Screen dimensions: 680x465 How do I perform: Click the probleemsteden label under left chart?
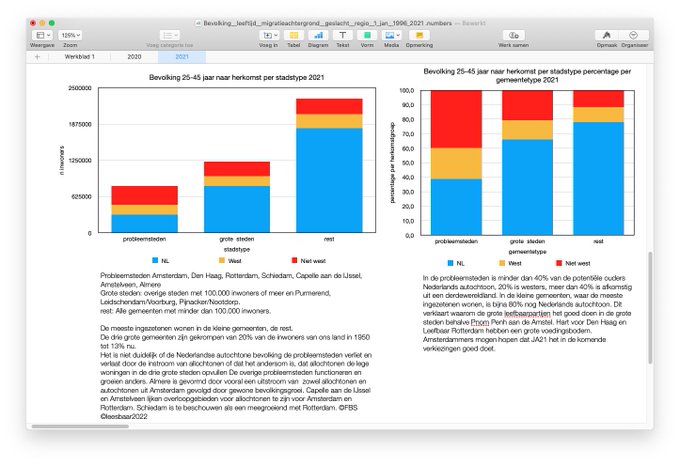144,239
